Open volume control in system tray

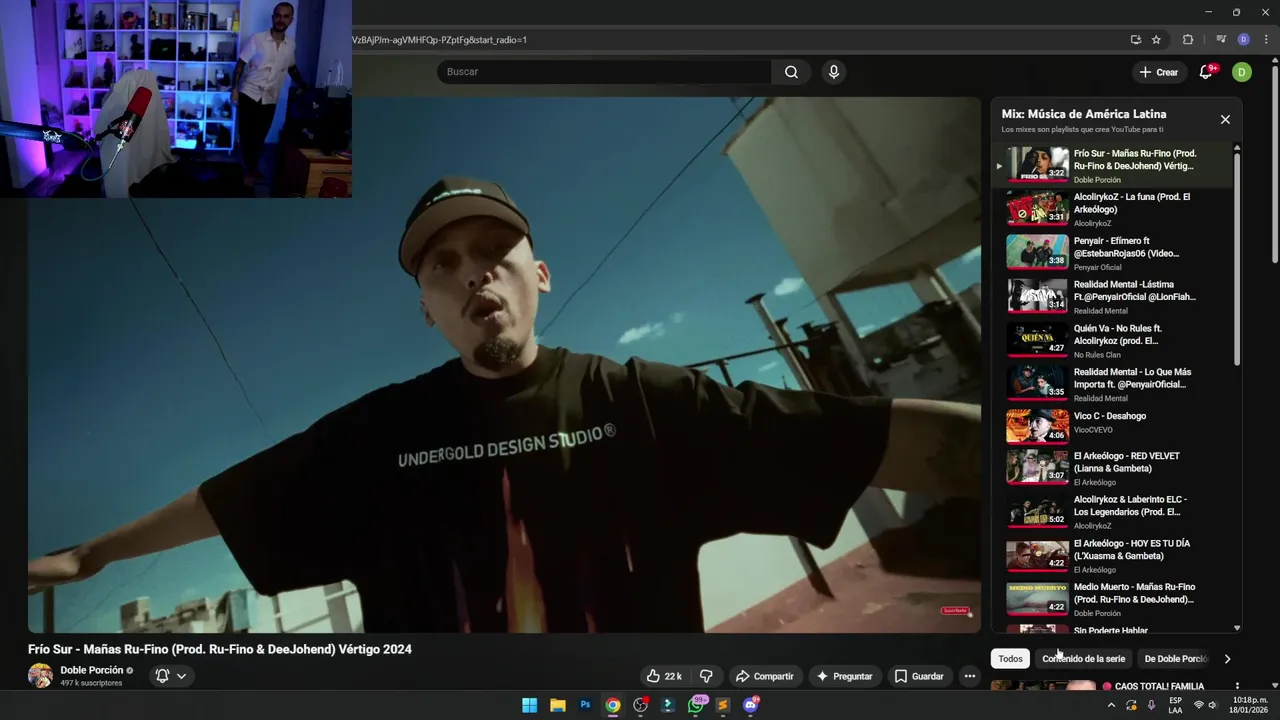1212,705
